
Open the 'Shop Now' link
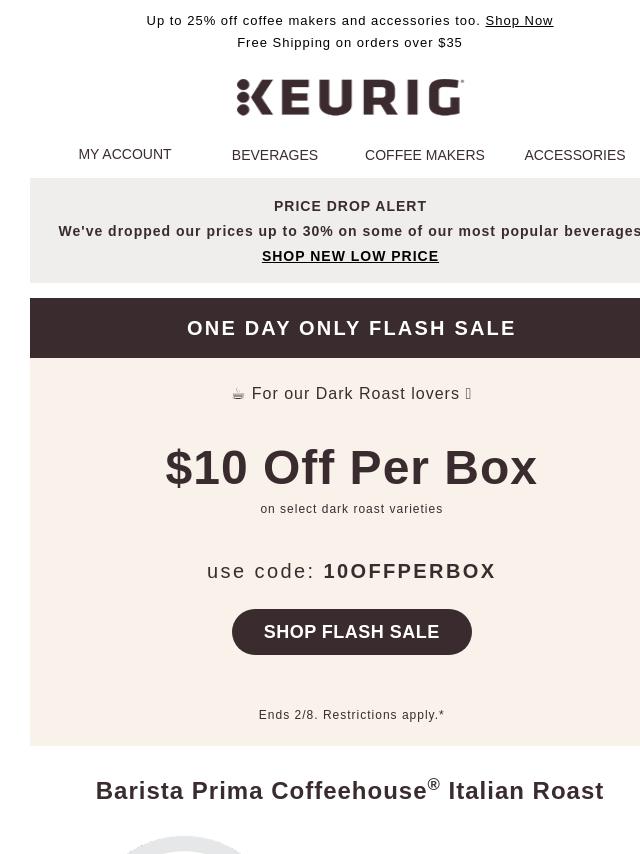[519, 21]
